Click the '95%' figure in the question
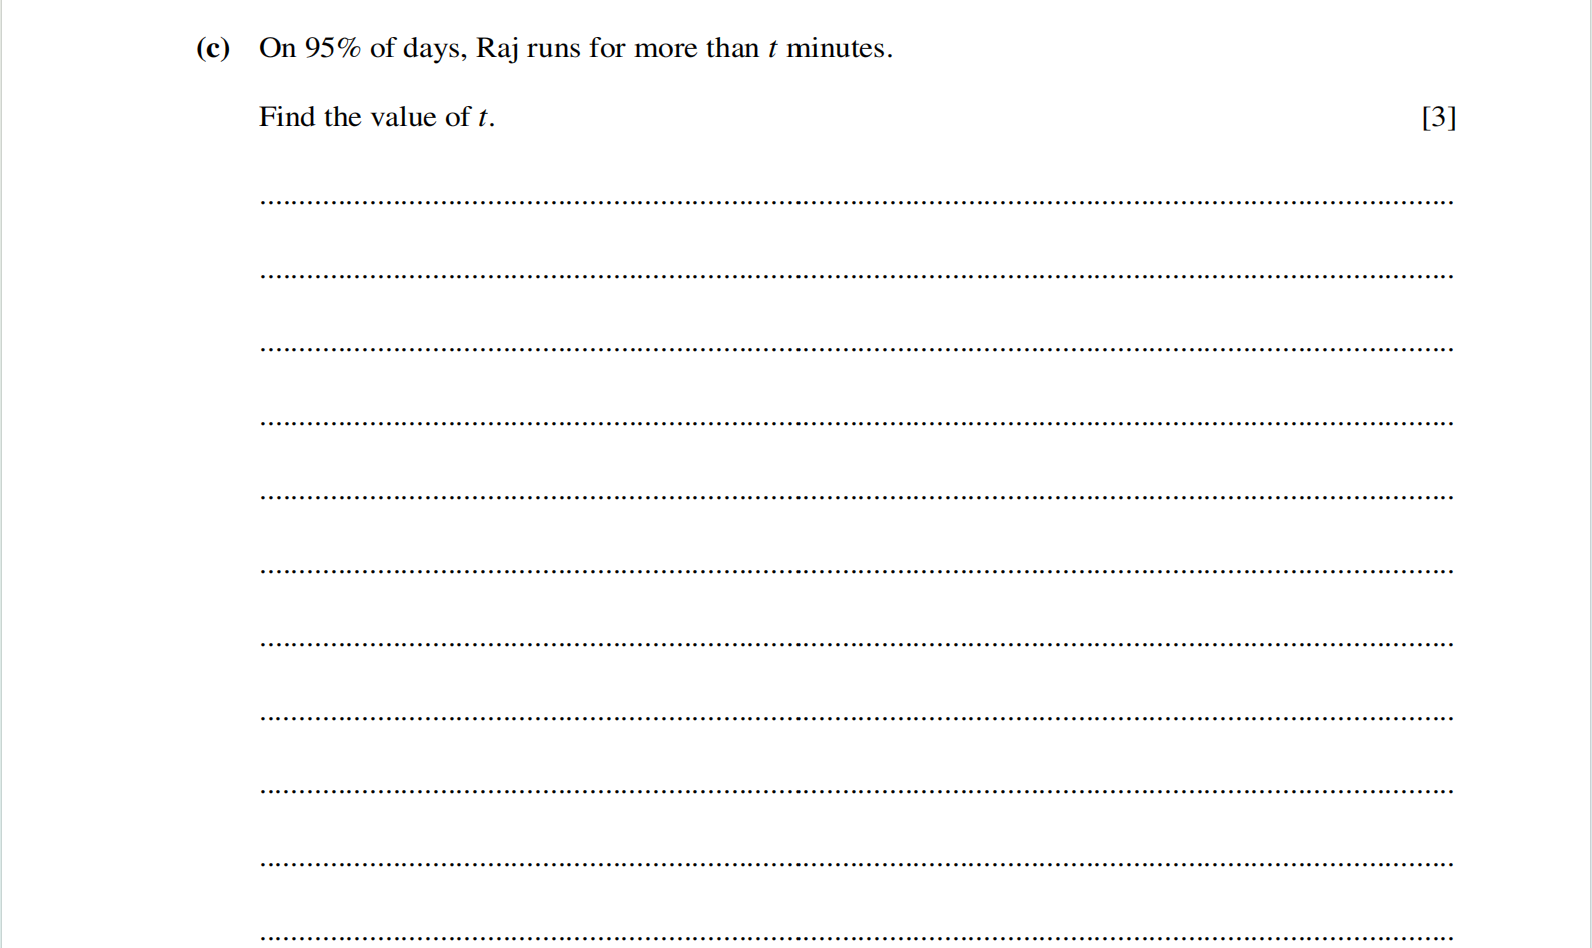 click(332, 48)
